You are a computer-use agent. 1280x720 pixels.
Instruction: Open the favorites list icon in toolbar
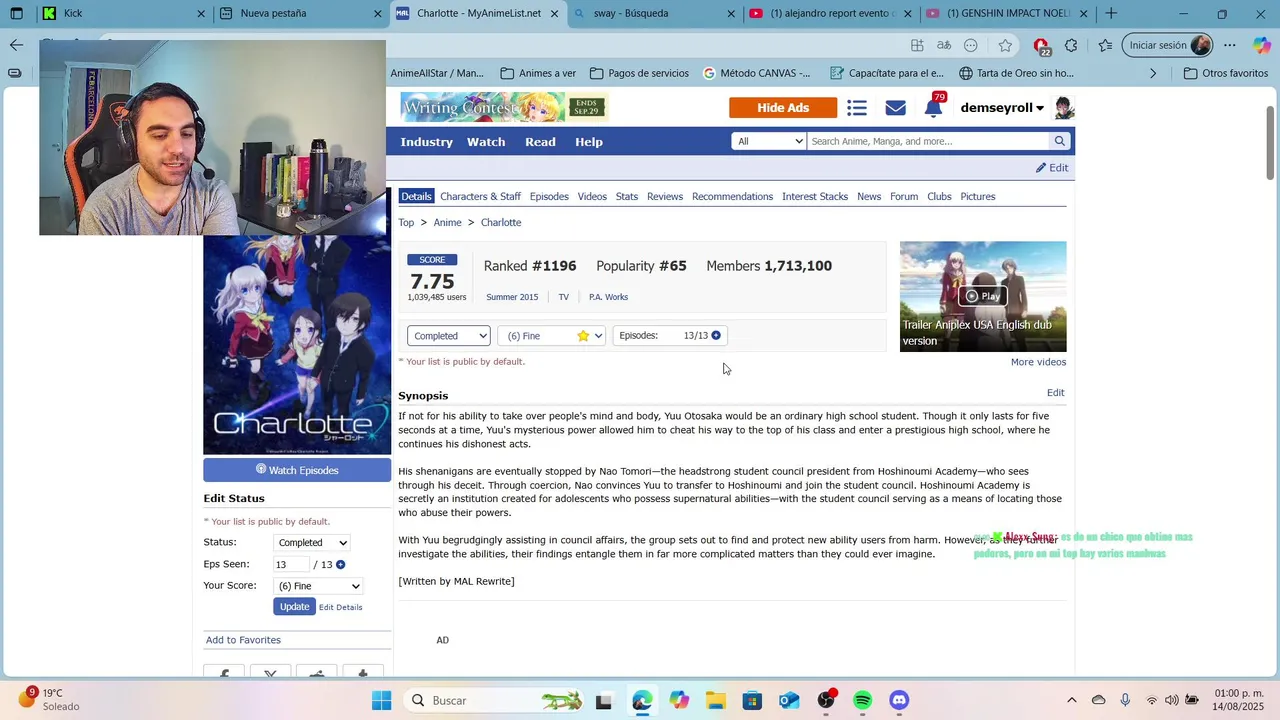[x=1105, y=45]
